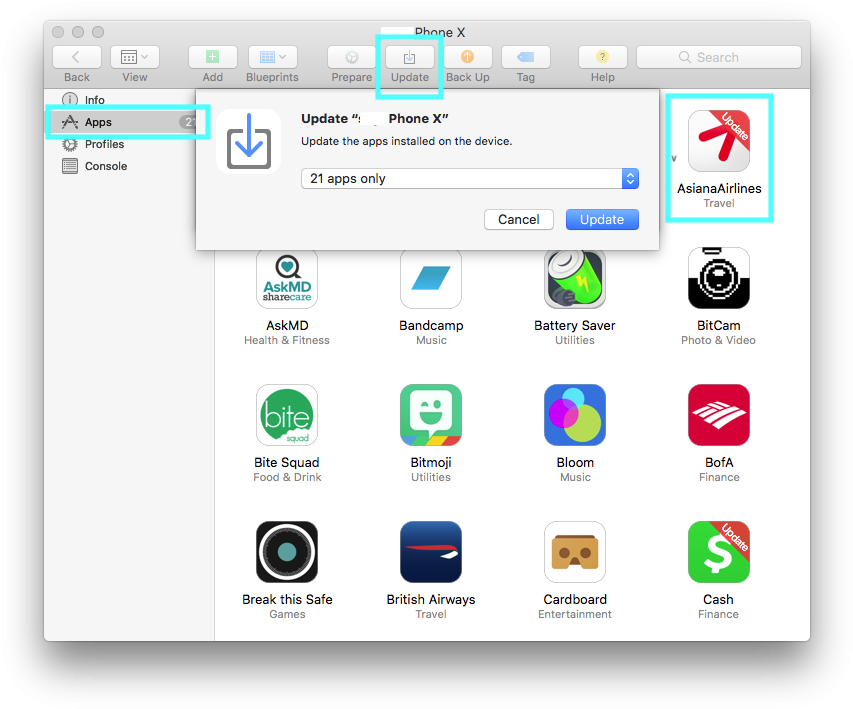Click the 'AskMD' app name label
The image size is (853, 709).
point(287,325)
